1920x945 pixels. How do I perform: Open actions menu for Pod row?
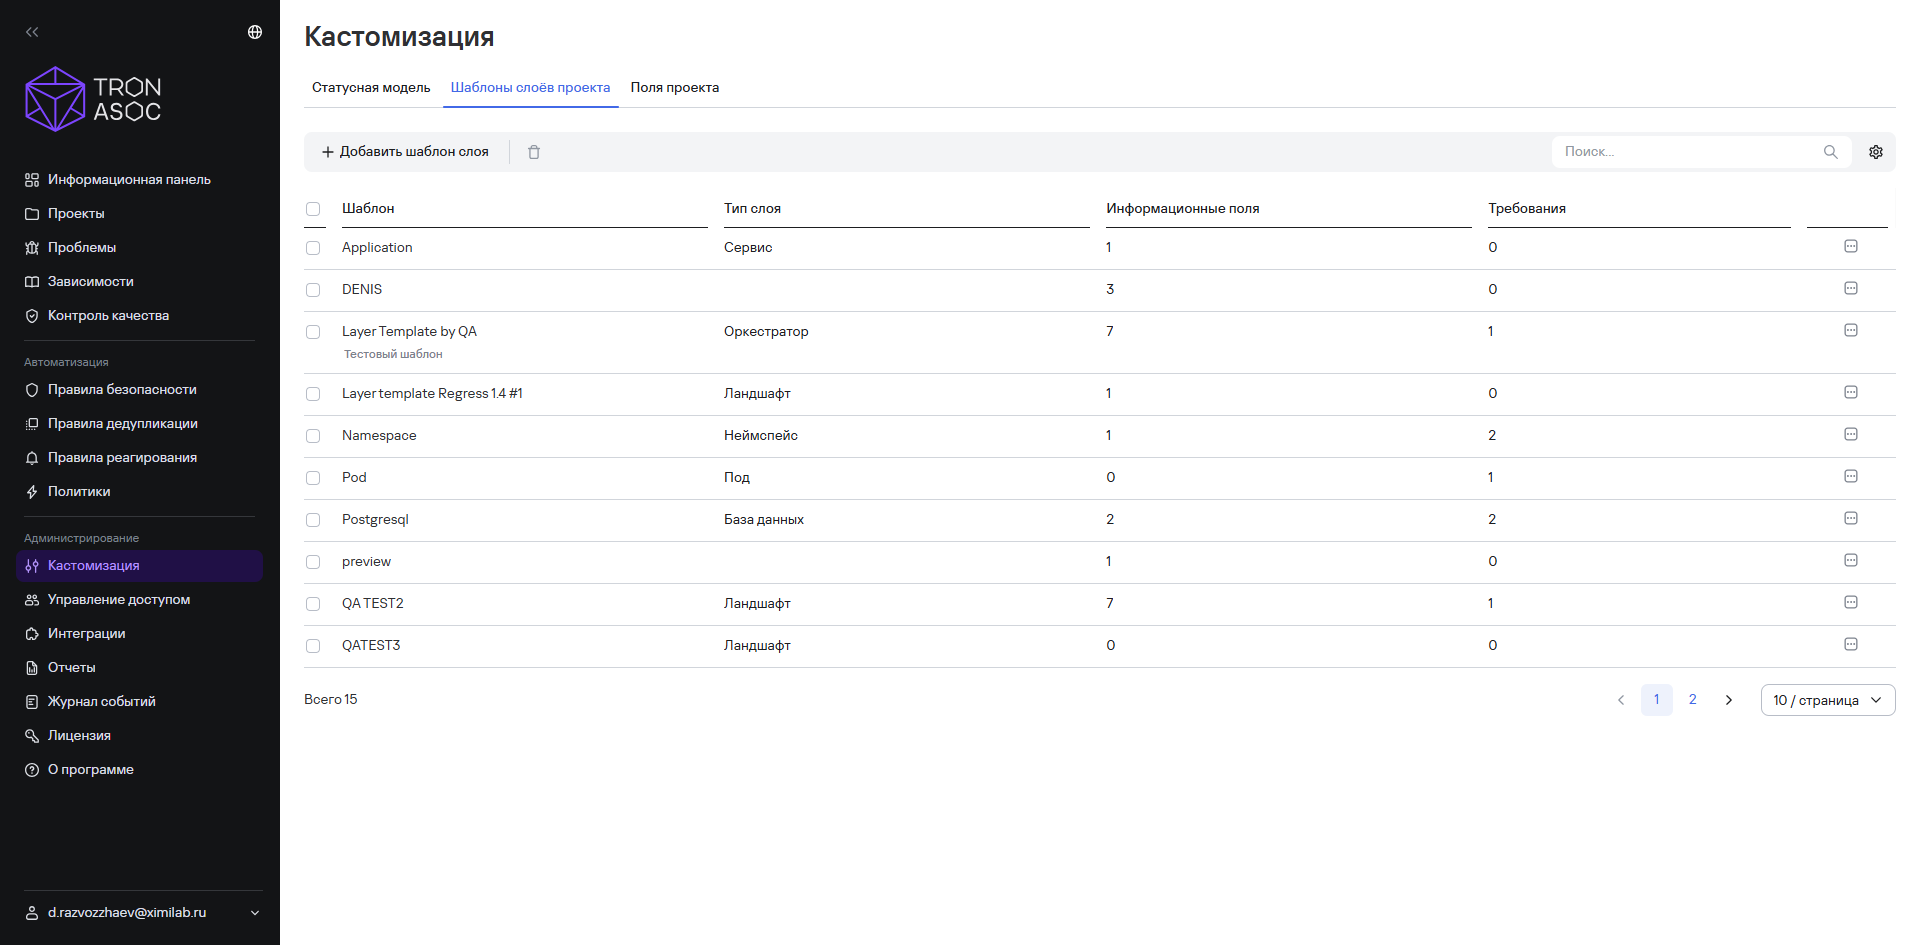[x=1851, y=476]
